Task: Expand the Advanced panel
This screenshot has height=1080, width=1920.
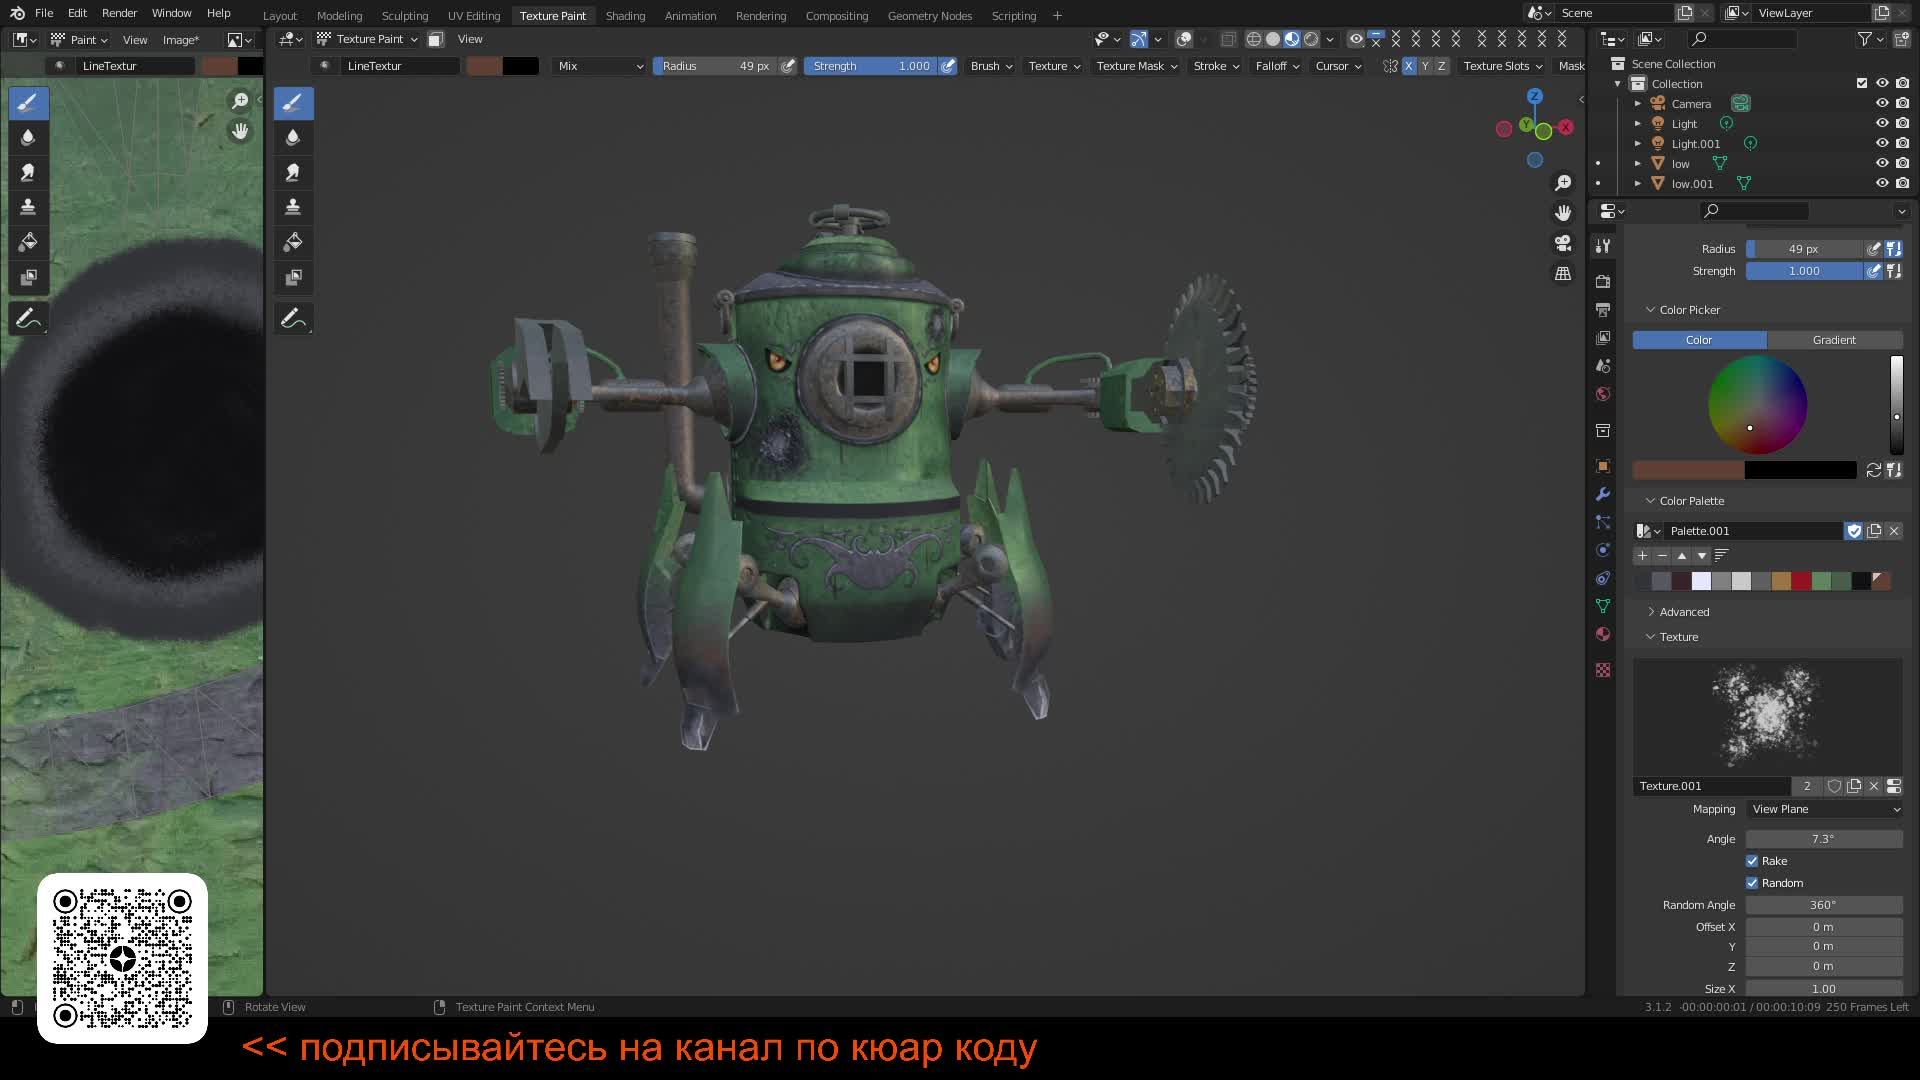Action: [1684, 612]
